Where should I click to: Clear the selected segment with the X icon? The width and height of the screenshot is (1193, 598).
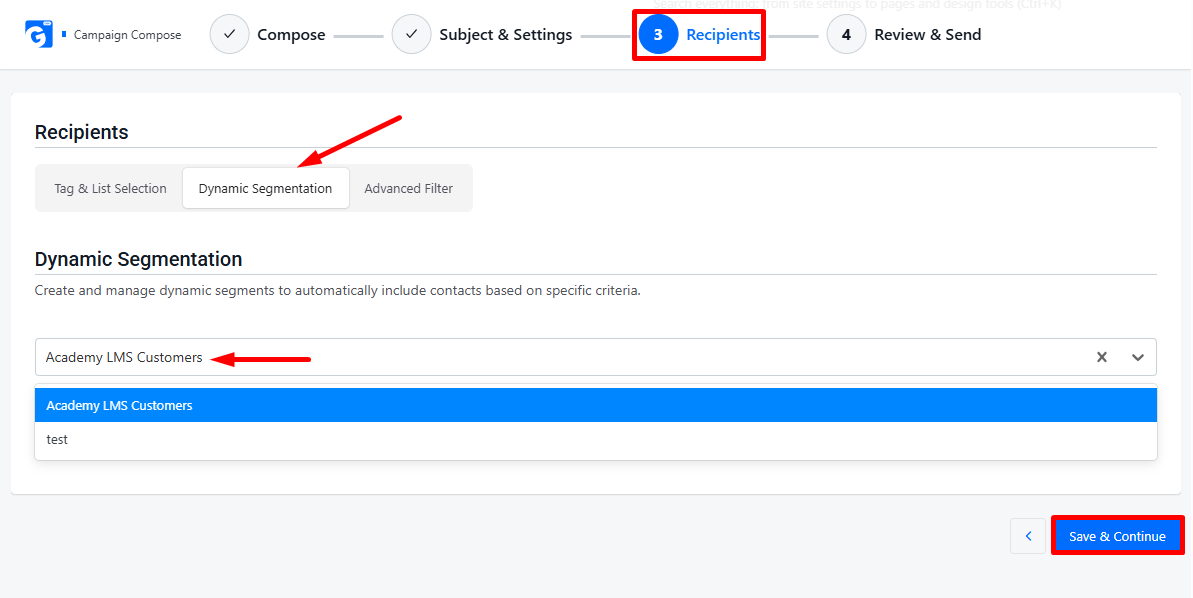pyautogui.click(x=1102, y=357)
